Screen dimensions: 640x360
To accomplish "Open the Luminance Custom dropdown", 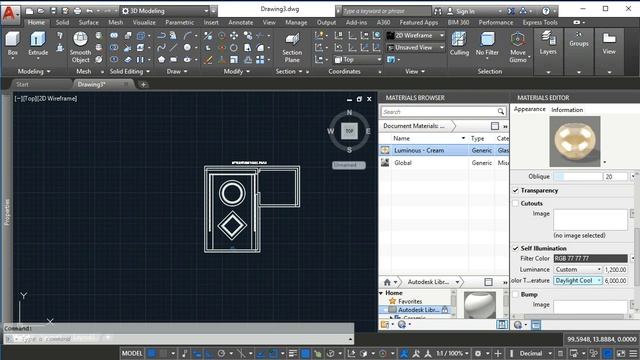I will (x=578, y=269).
